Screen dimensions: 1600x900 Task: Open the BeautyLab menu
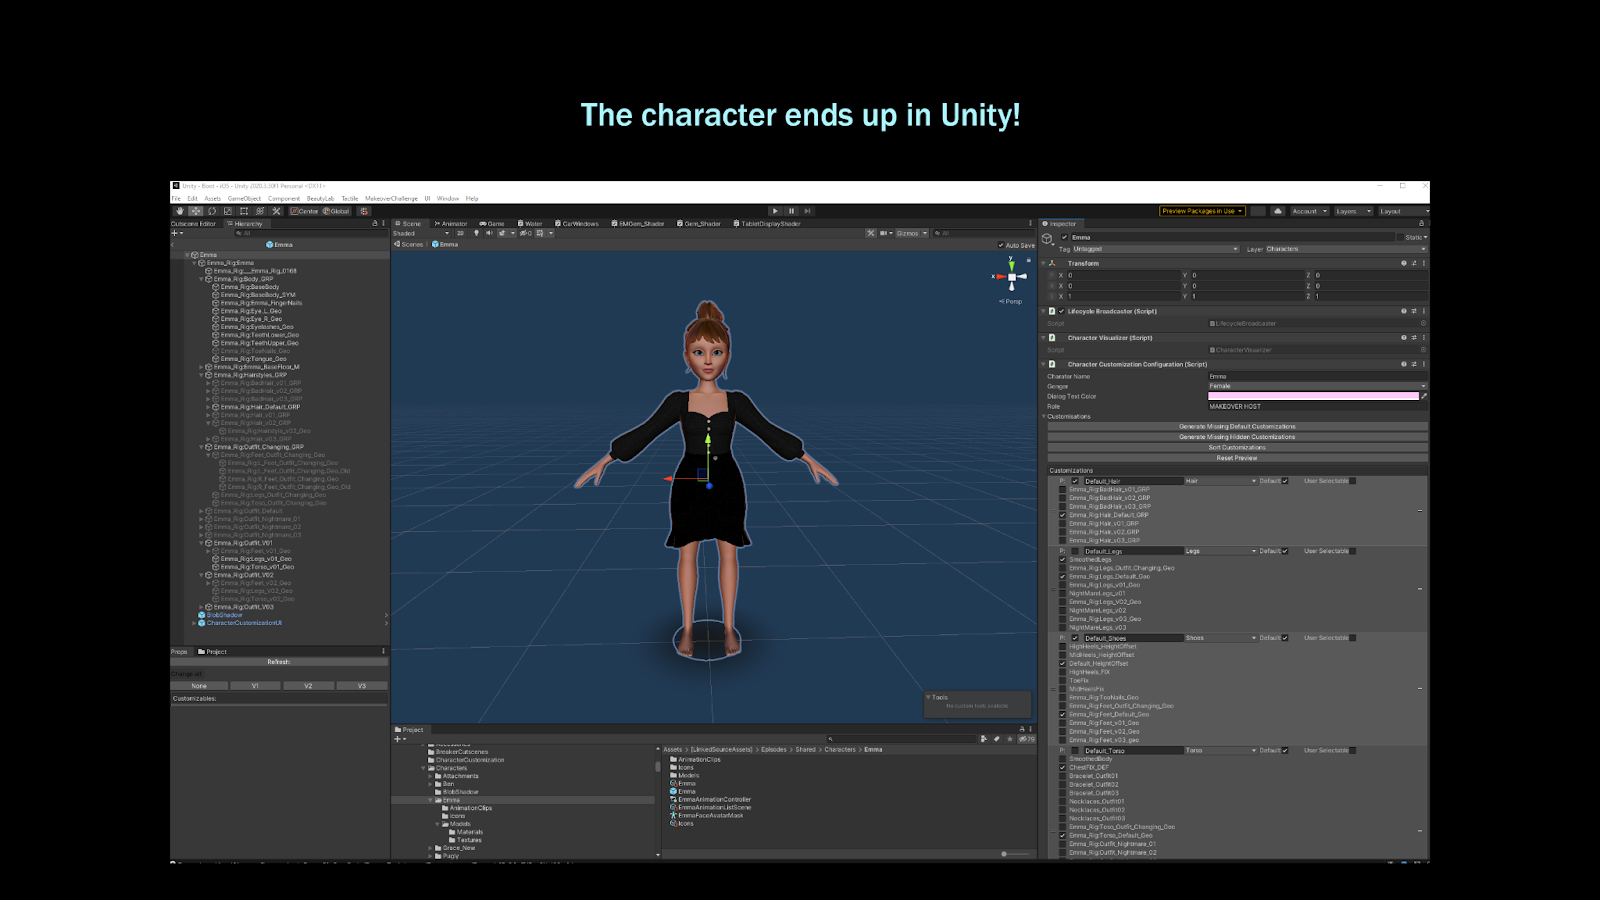pos(321,198)
